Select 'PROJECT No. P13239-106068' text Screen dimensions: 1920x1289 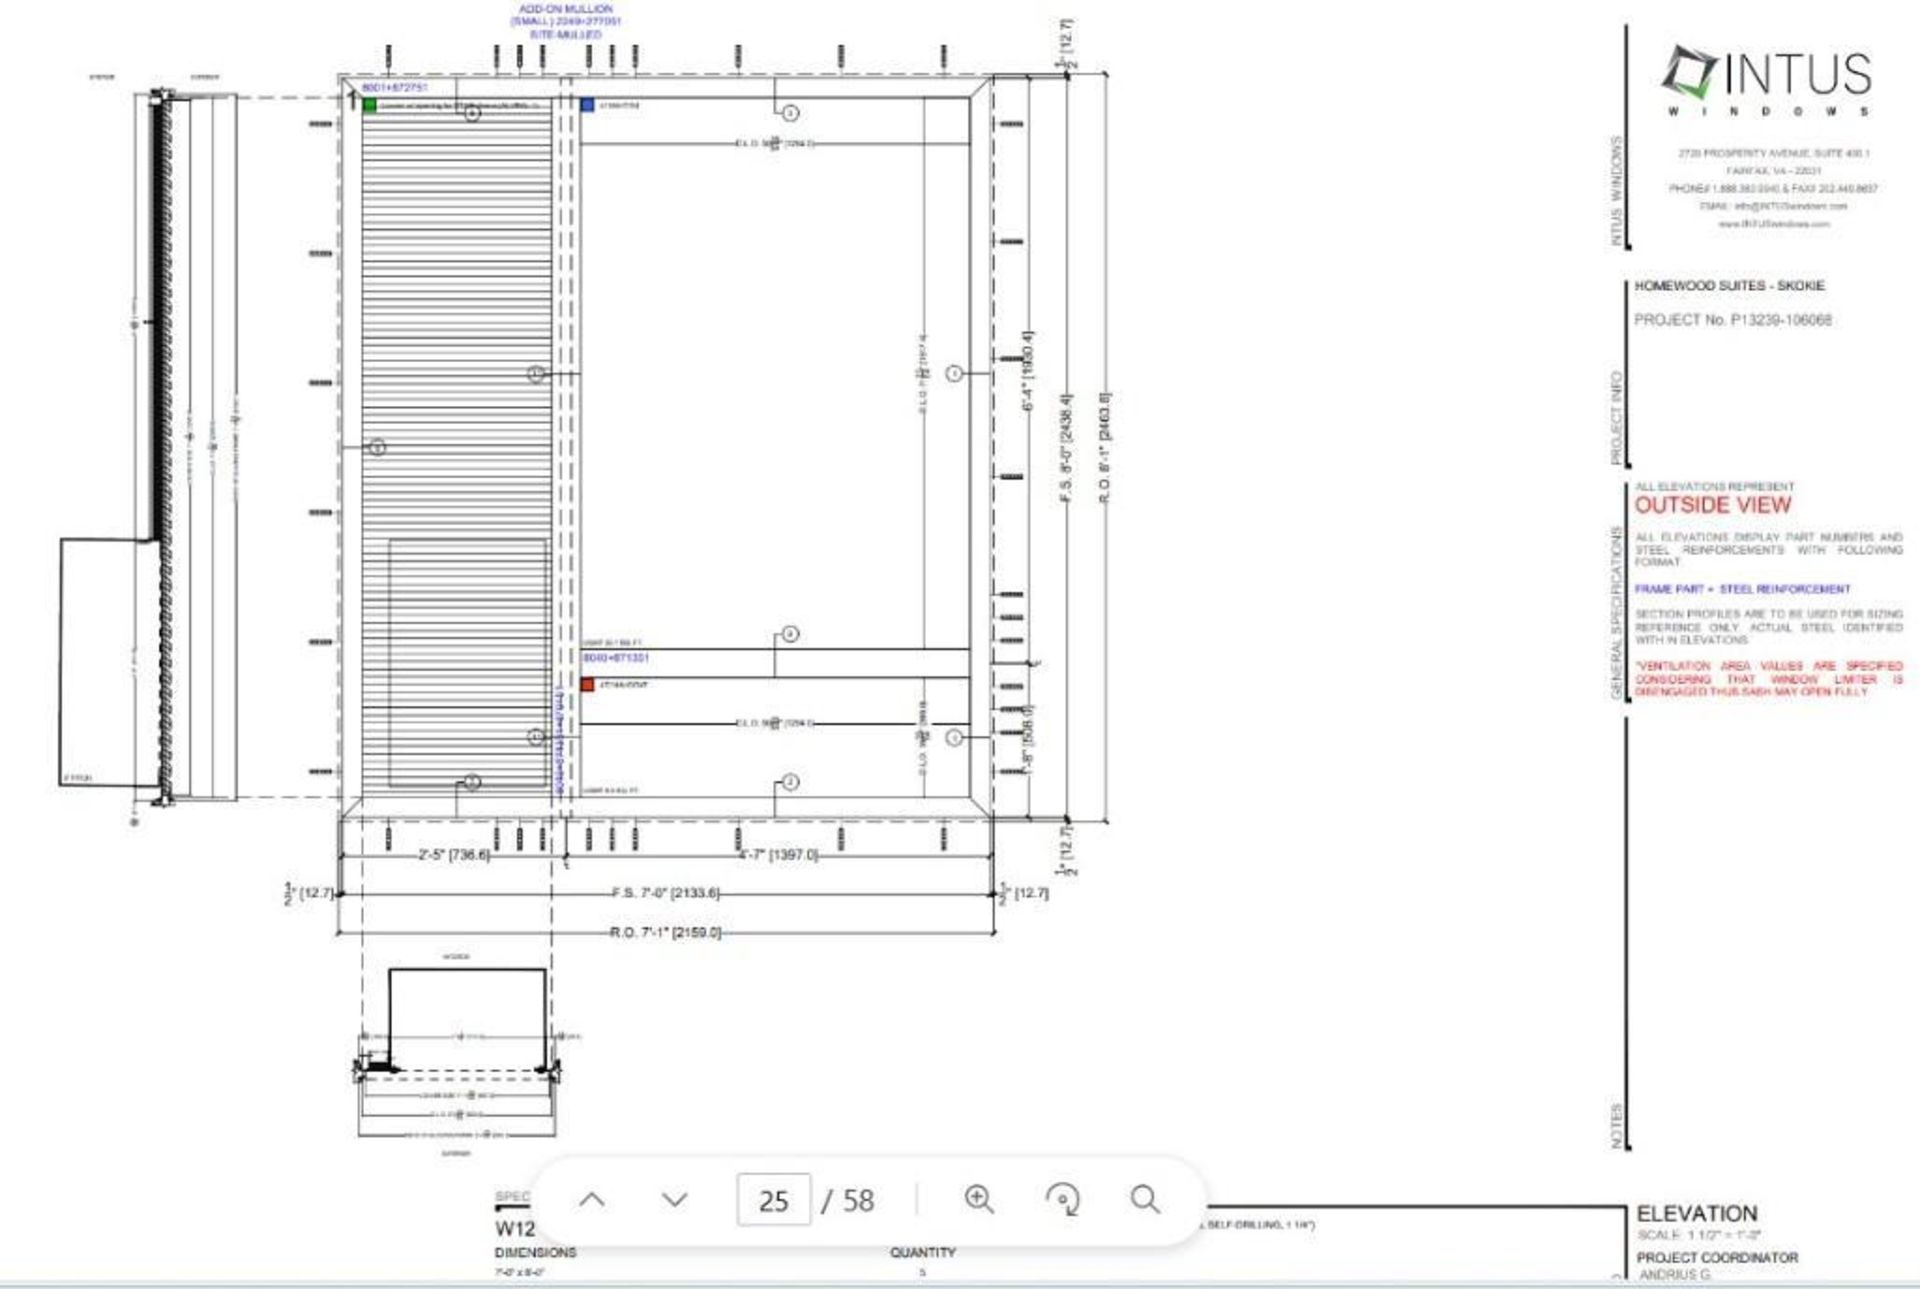[x=1733, y=320]
